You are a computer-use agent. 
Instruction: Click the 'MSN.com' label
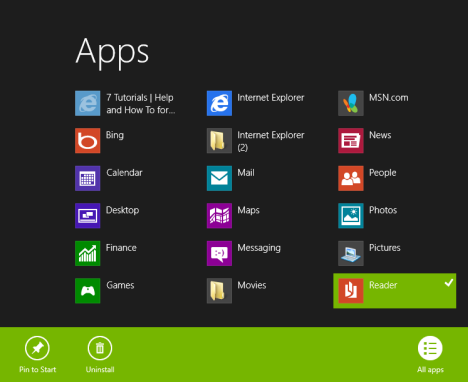pos(389,98)
